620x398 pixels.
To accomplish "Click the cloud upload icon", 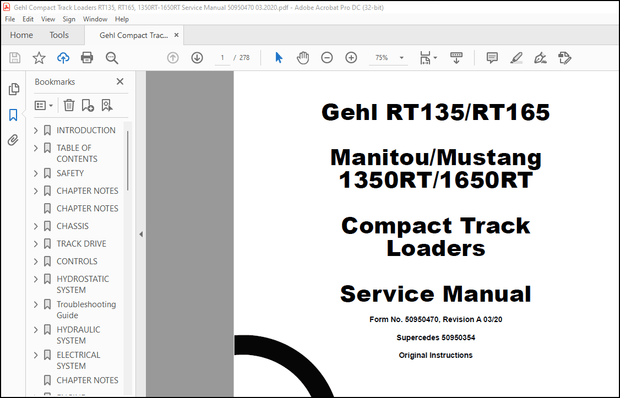I will 63,58.
